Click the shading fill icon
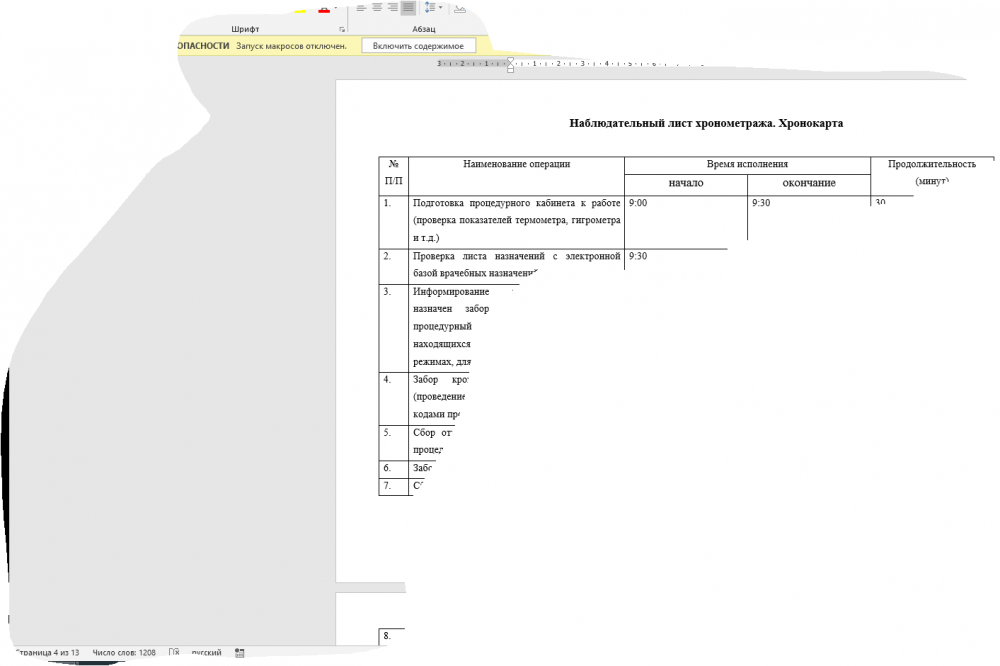Image resolution: width=1000 pixels, height=666 pixels. (x=459, y=8)
